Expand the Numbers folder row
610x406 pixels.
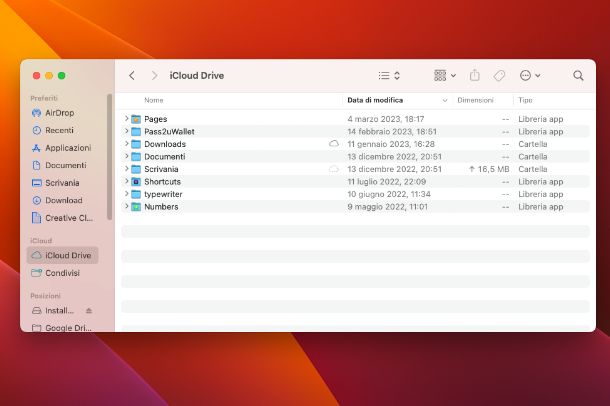(x=126, y=206)
